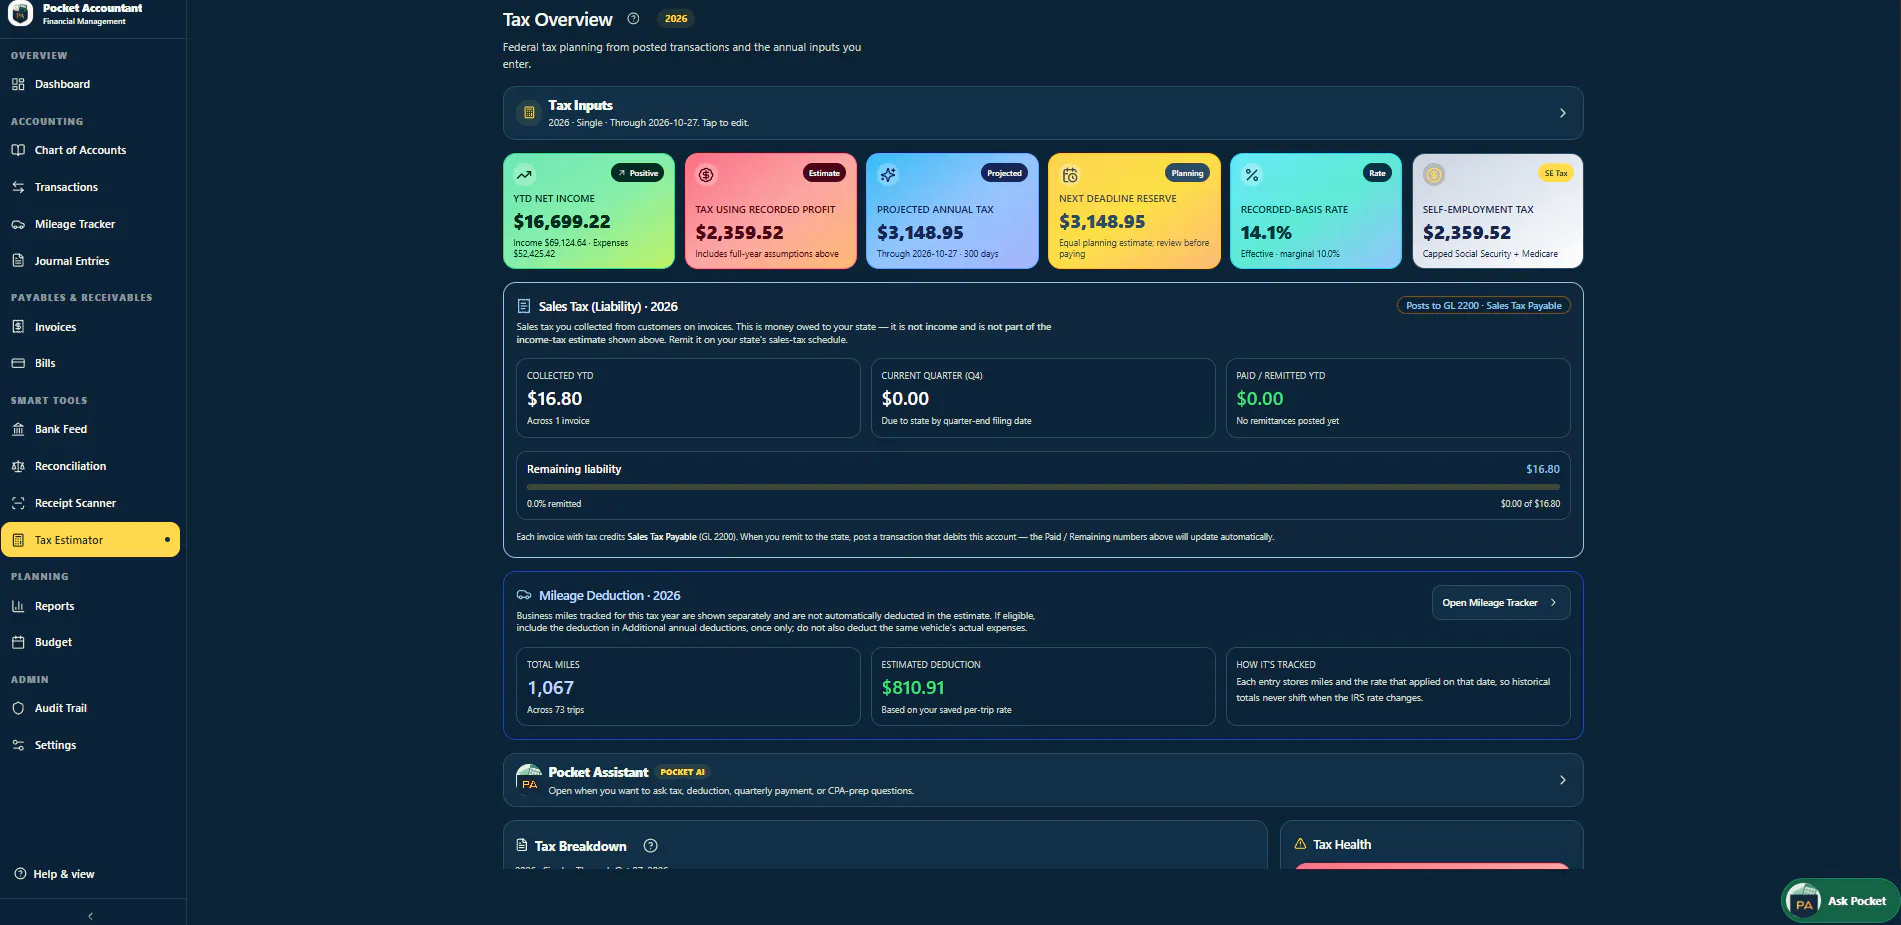Click the 1,067 total miles value
The width and height of the screenshot is (1901, 925).
click(550, 688)
